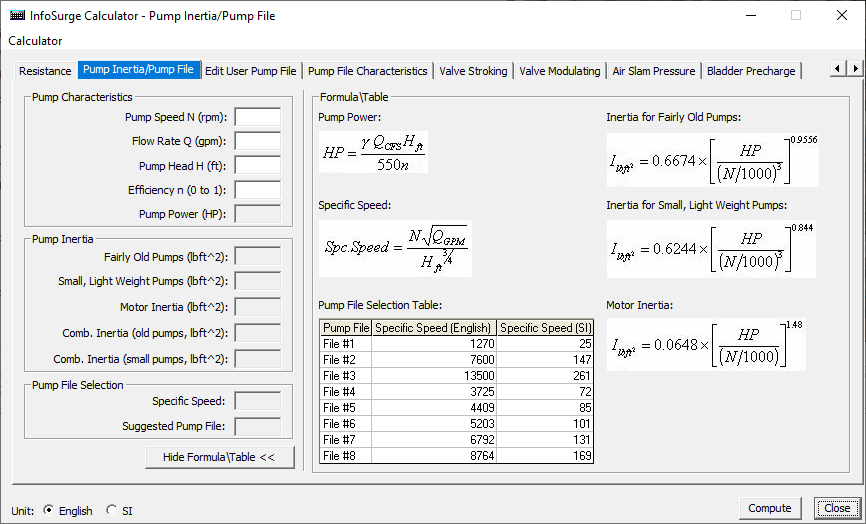Select the File #4 row header
This screenshot has height=524, width=866.
346,392
